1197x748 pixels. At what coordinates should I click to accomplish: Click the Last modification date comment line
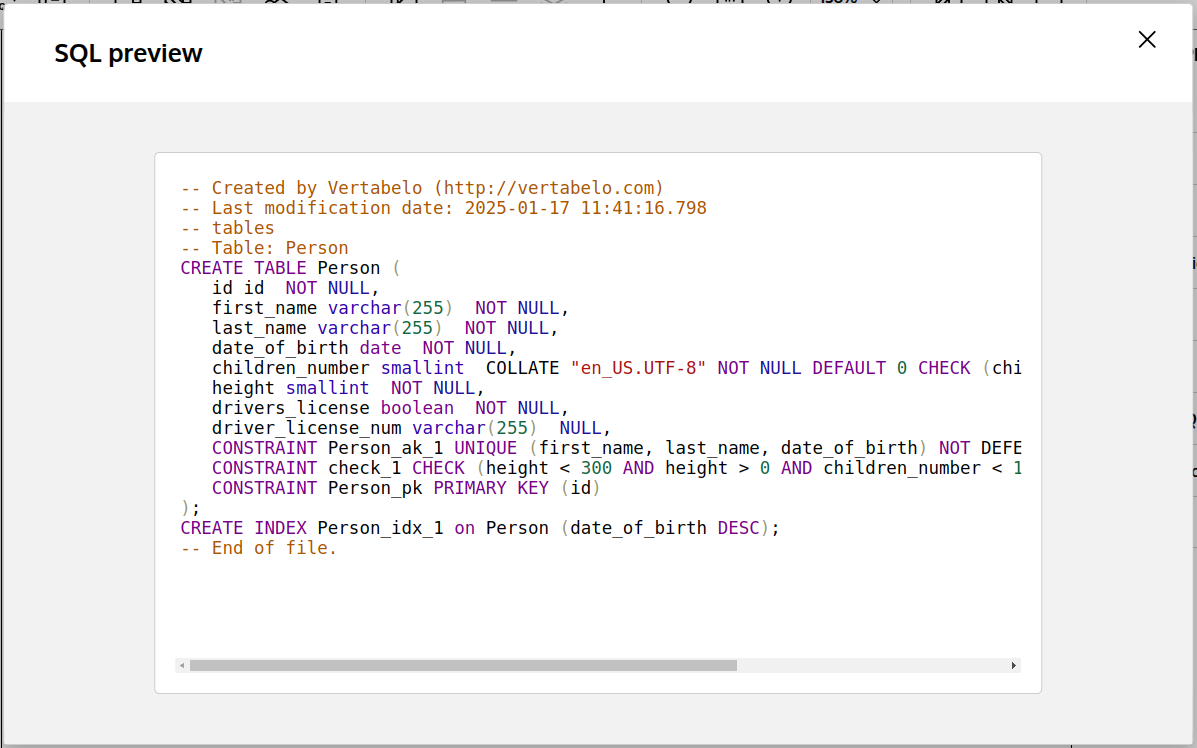pos(443,208)
